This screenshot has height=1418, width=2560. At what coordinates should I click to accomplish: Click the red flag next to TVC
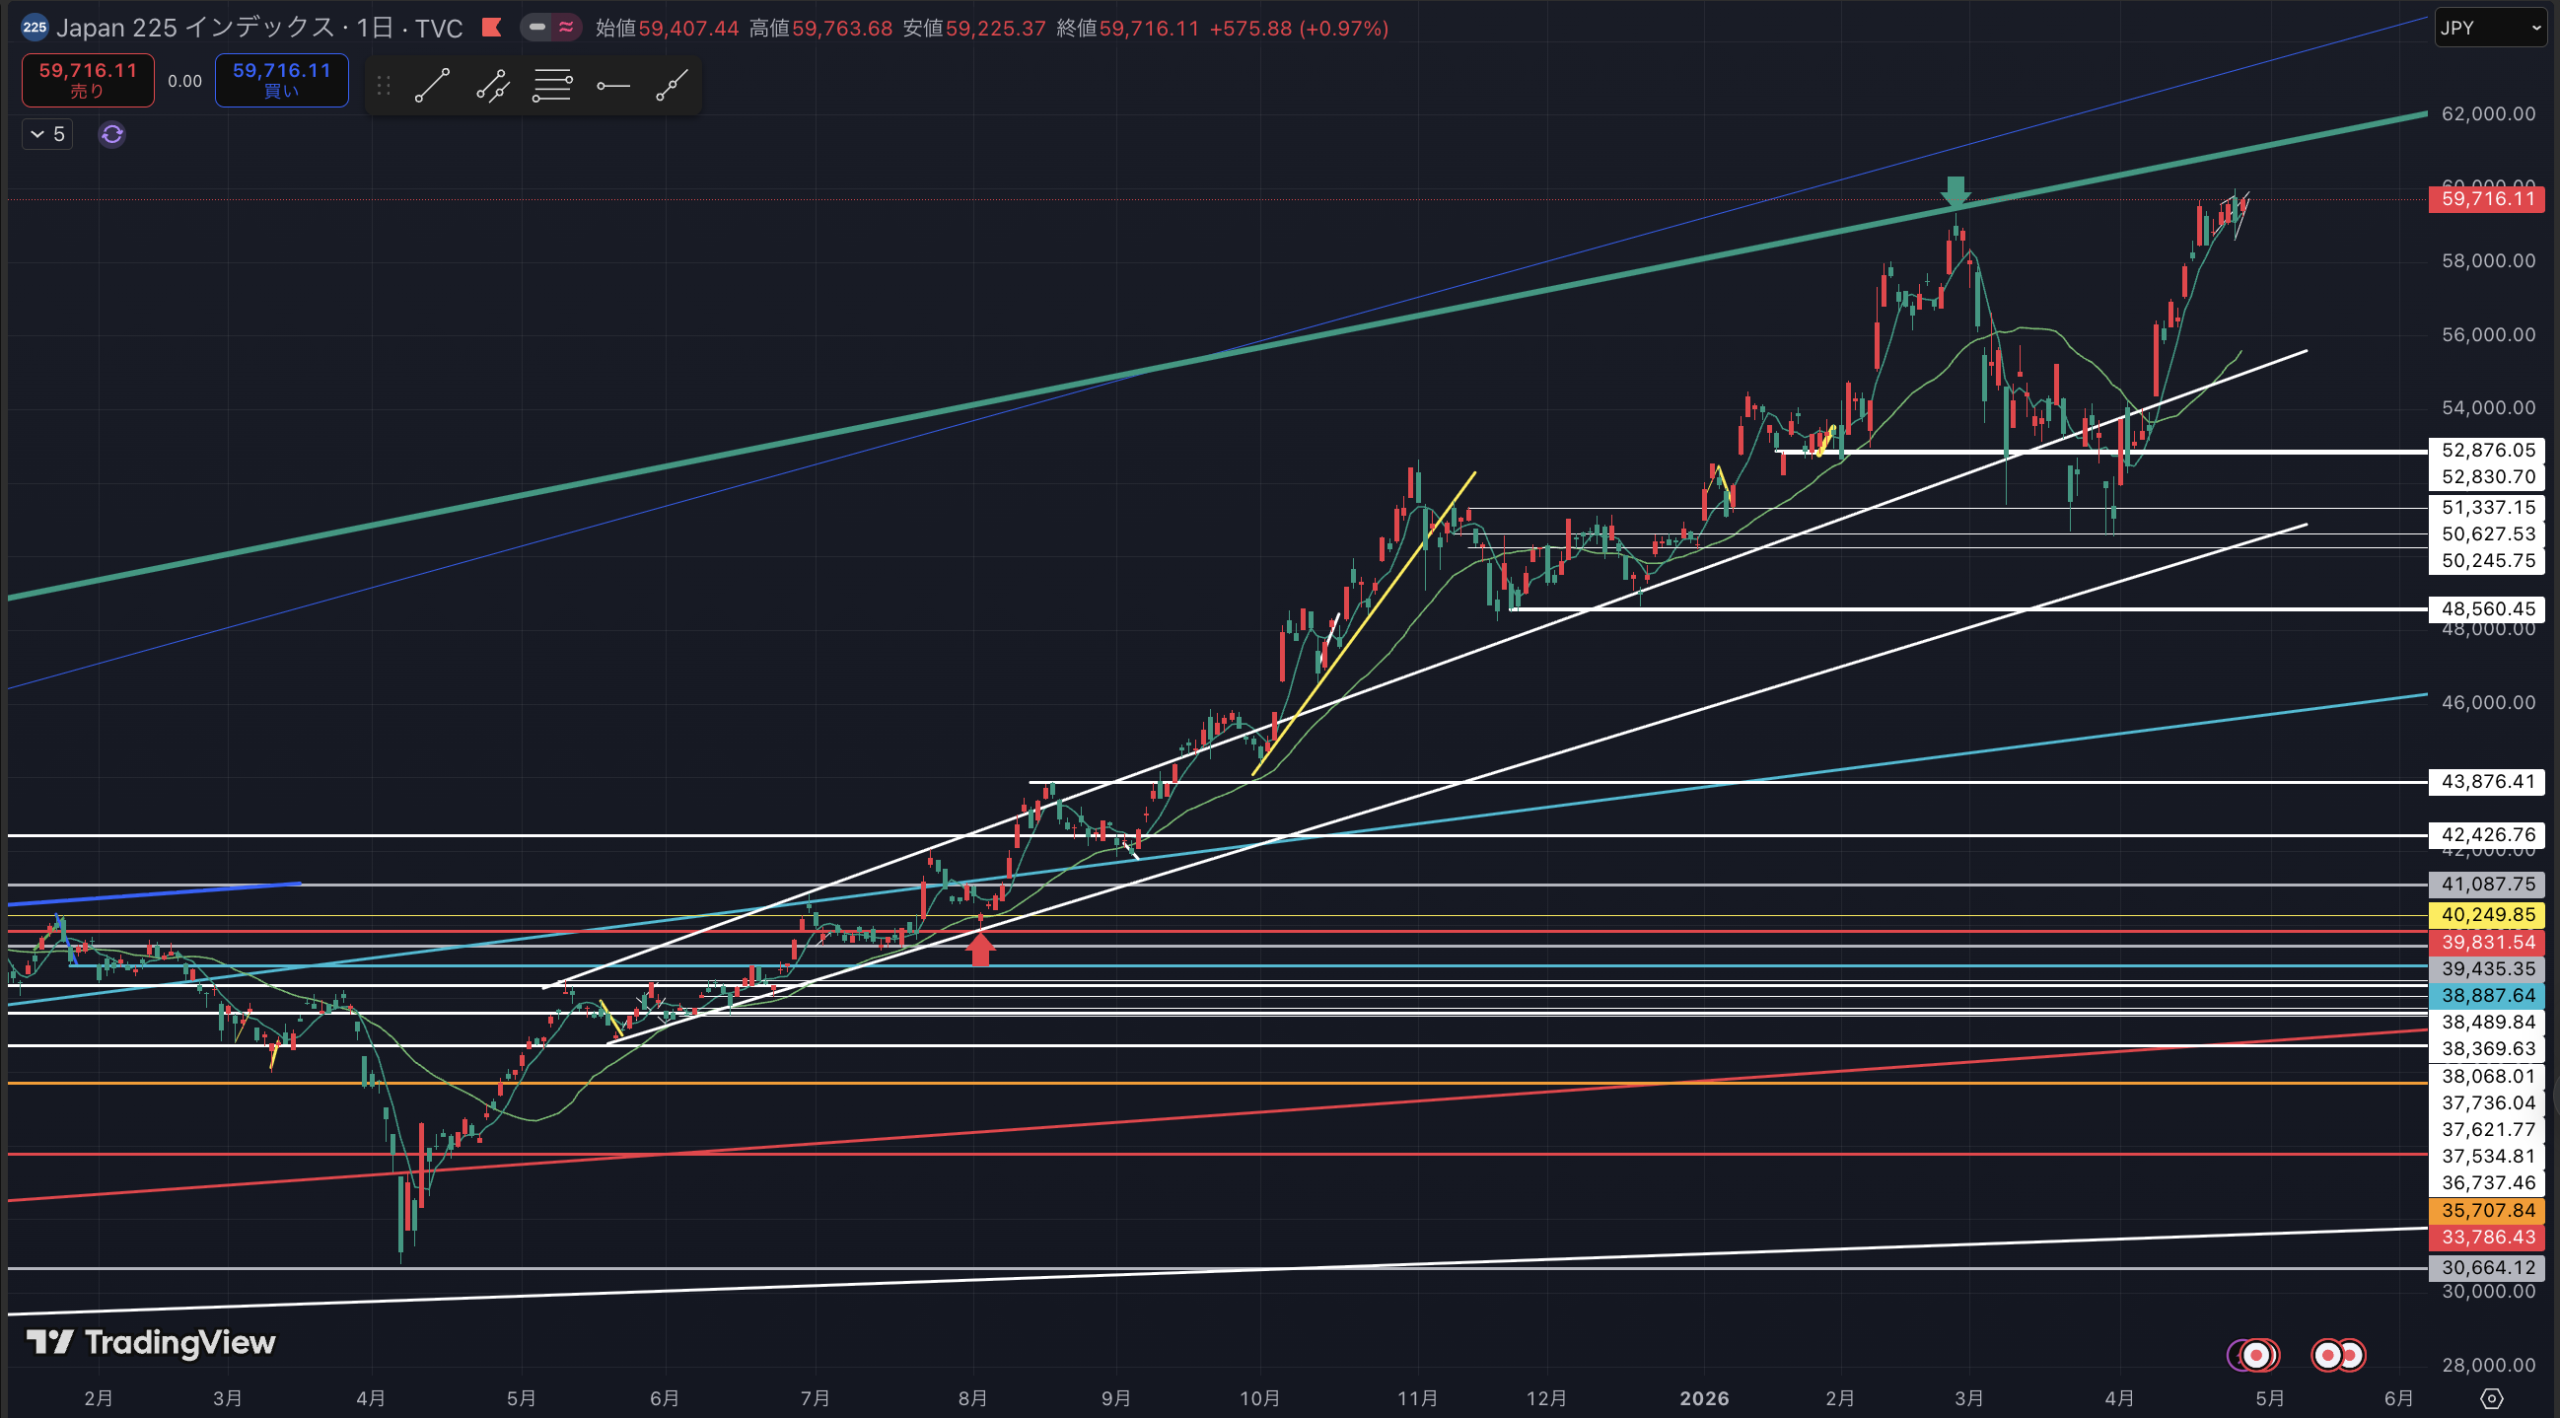(491, 28)
